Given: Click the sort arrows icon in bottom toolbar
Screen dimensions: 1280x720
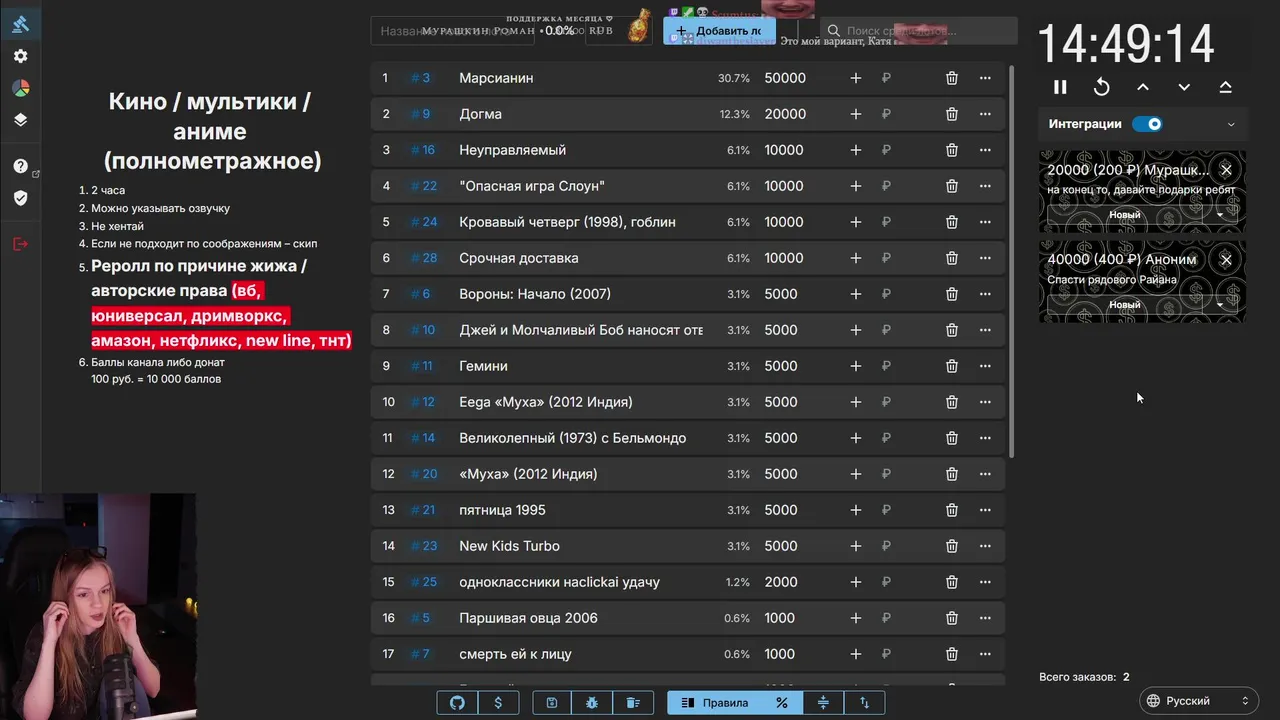Looking at the screenshot, I should 865,703.
